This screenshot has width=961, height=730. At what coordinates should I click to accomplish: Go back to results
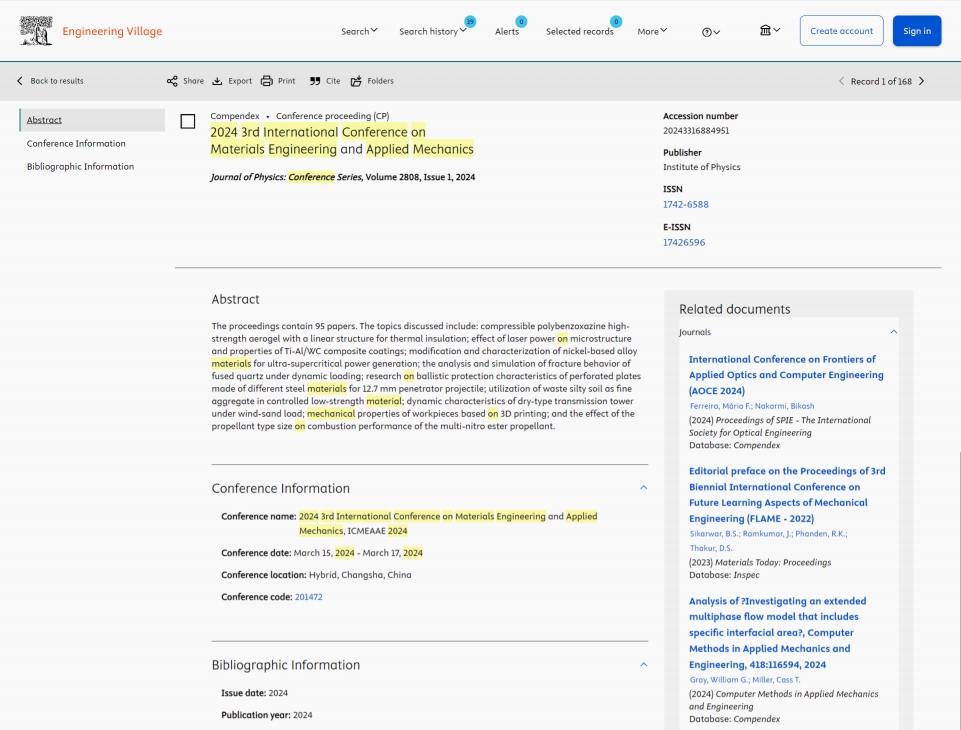[x=50, y=81]
